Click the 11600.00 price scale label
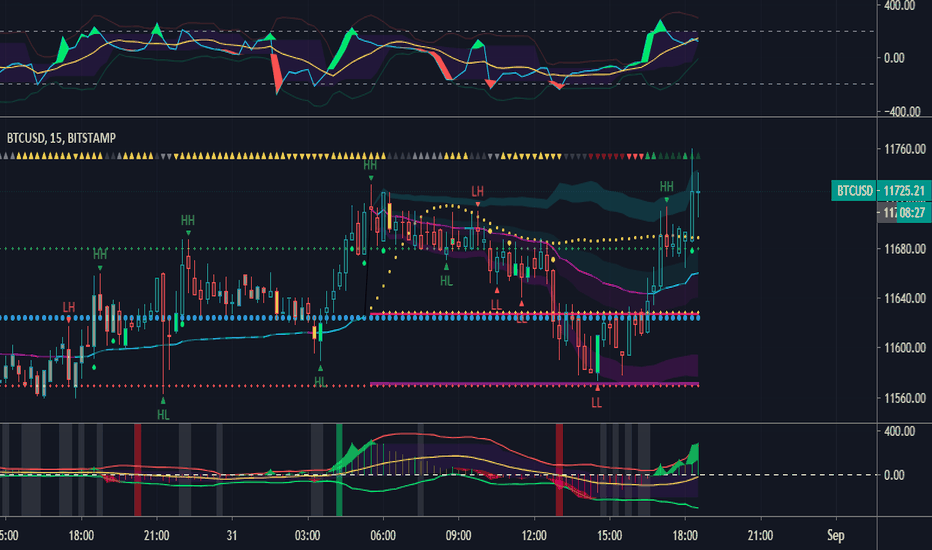The width and height of the screenshot is (932, 550). point(905,347)
